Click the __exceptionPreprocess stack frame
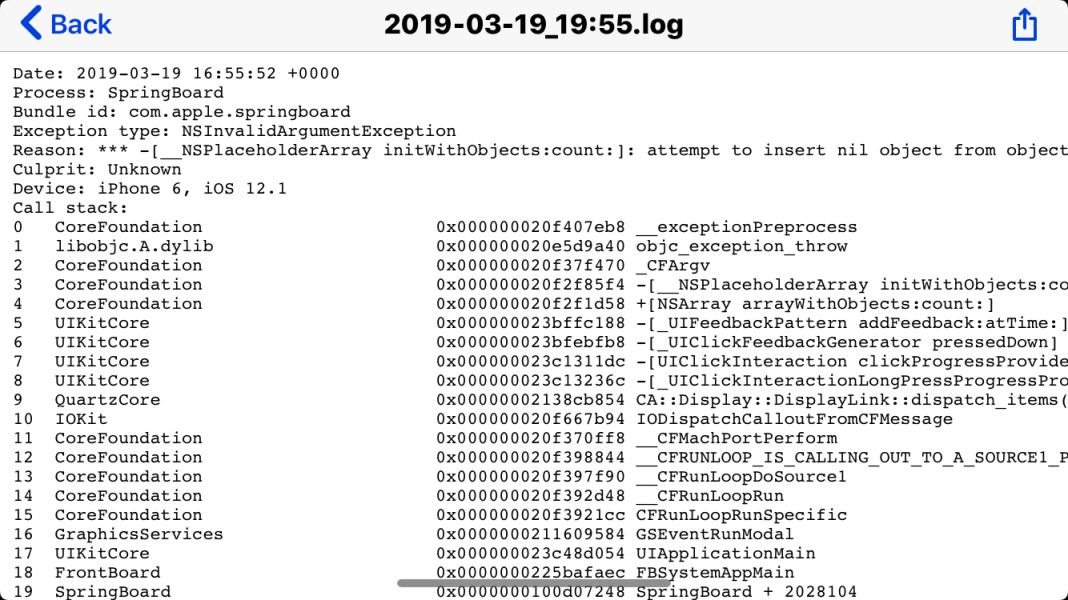Viewport: 1068px width, 600px height. coord(746,227)
